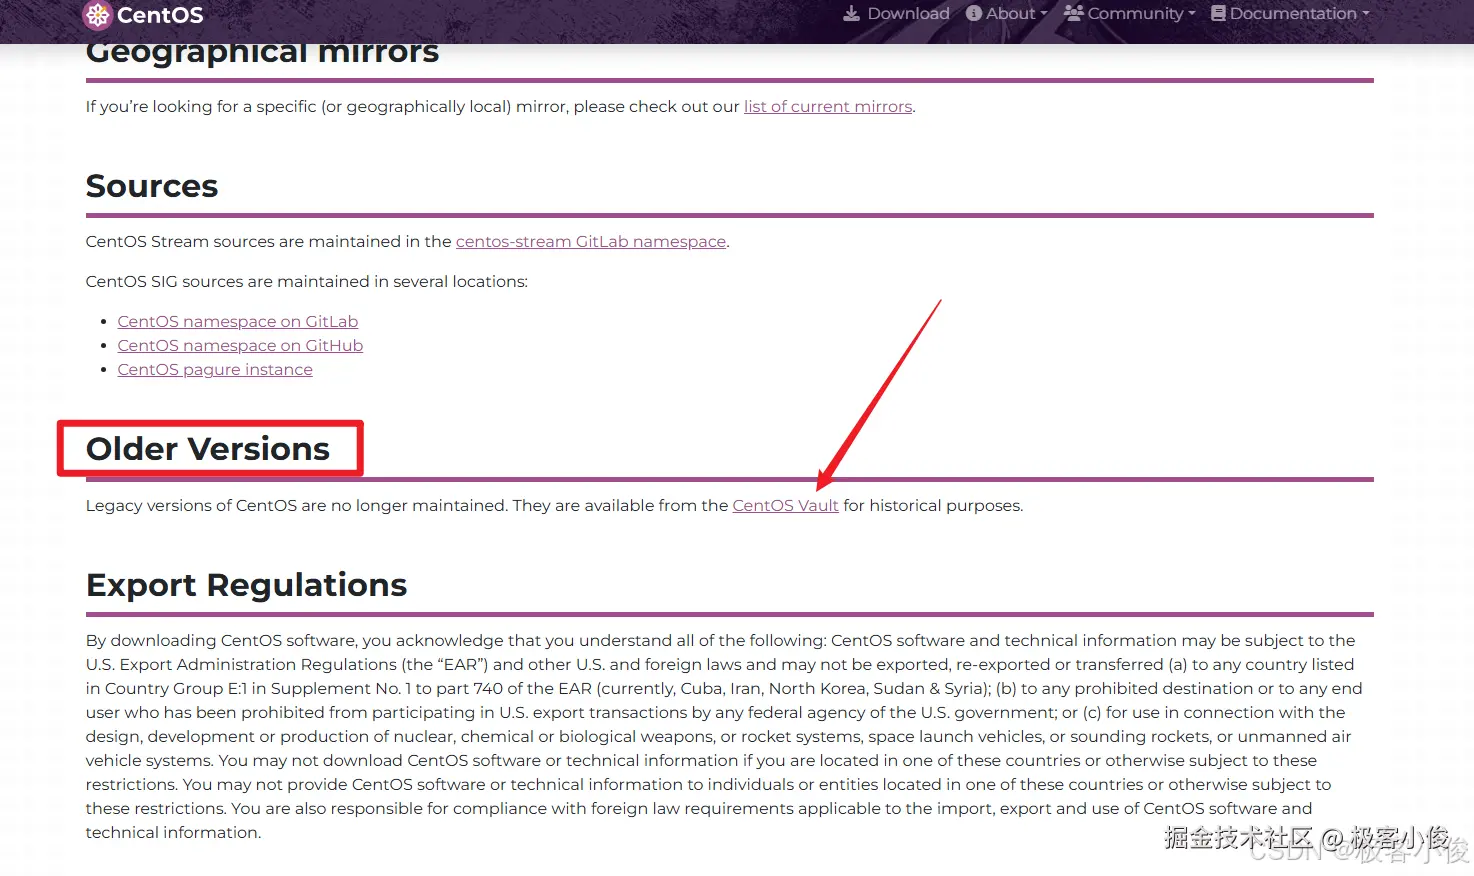Viewport: 1474px width, 876px height.
Task: Go to CentOS home via brand text
Action: (160, 15)
